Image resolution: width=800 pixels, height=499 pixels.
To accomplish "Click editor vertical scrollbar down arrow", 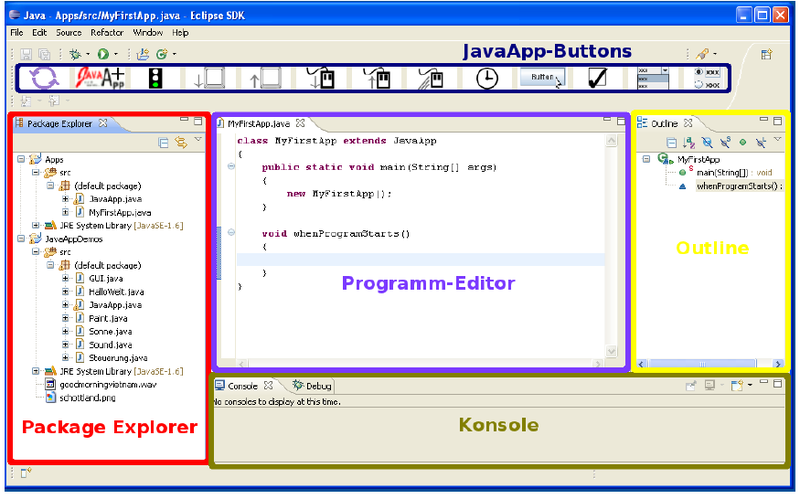I will pos(611,351).
